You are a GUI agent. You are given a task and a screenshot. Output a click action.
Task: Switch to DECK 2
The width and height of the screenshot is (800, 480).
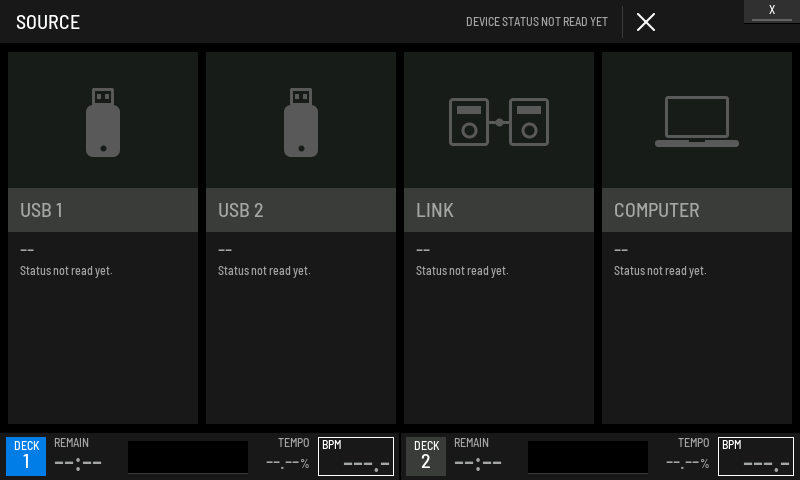click(426, 456)
